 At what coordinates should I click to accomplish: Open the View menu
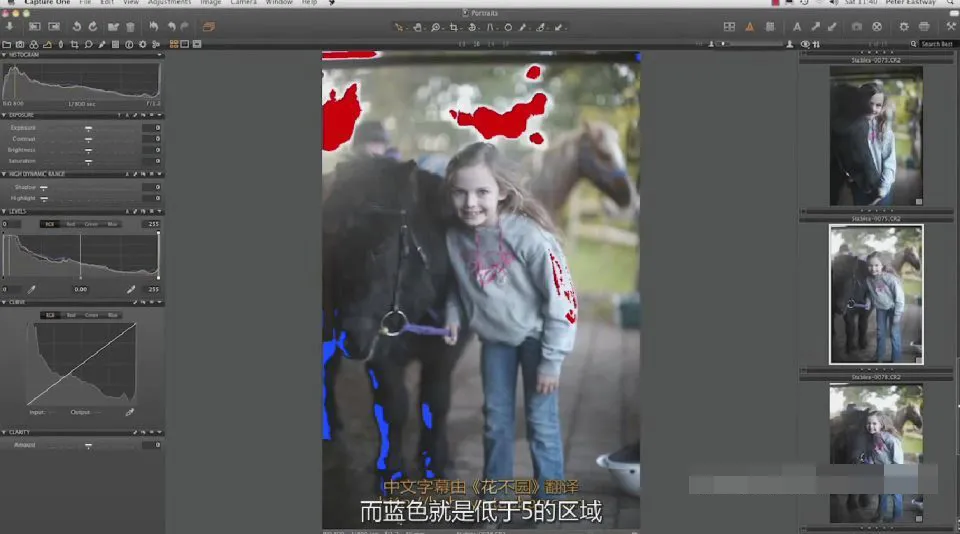click(131, 2)
